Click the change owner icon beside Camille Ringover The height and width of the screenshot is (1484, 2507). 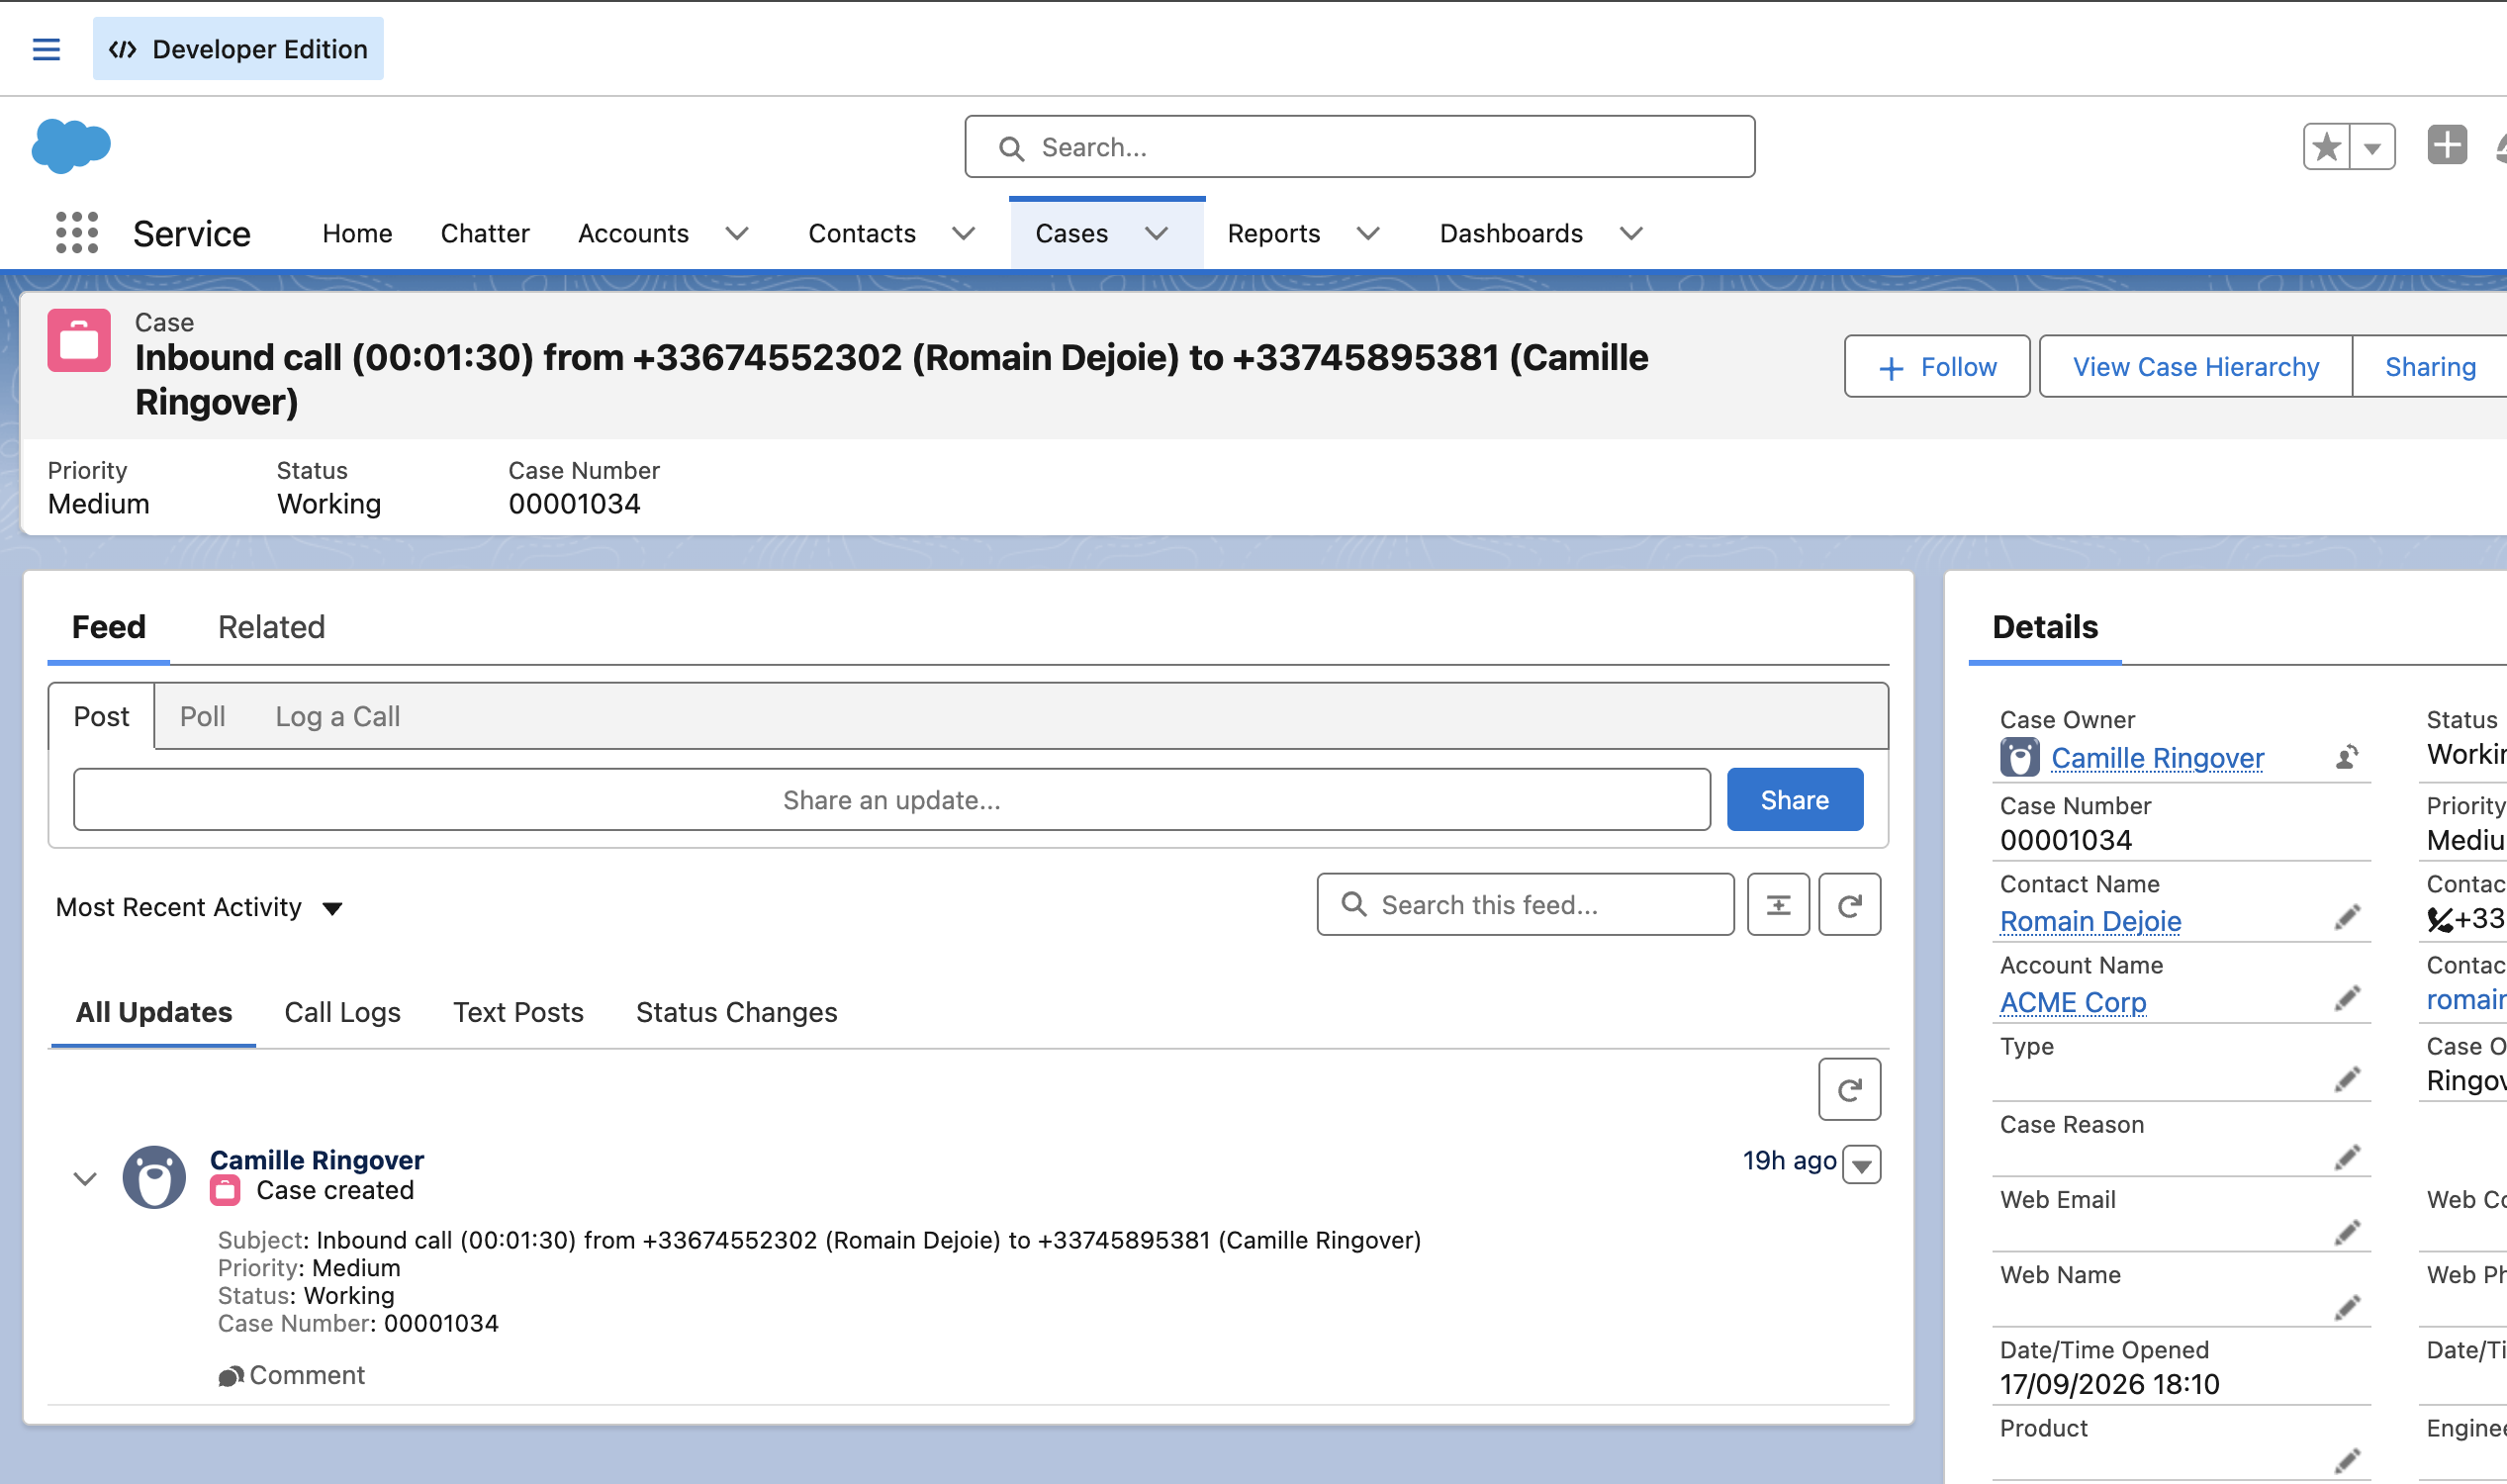point(2346,757)
